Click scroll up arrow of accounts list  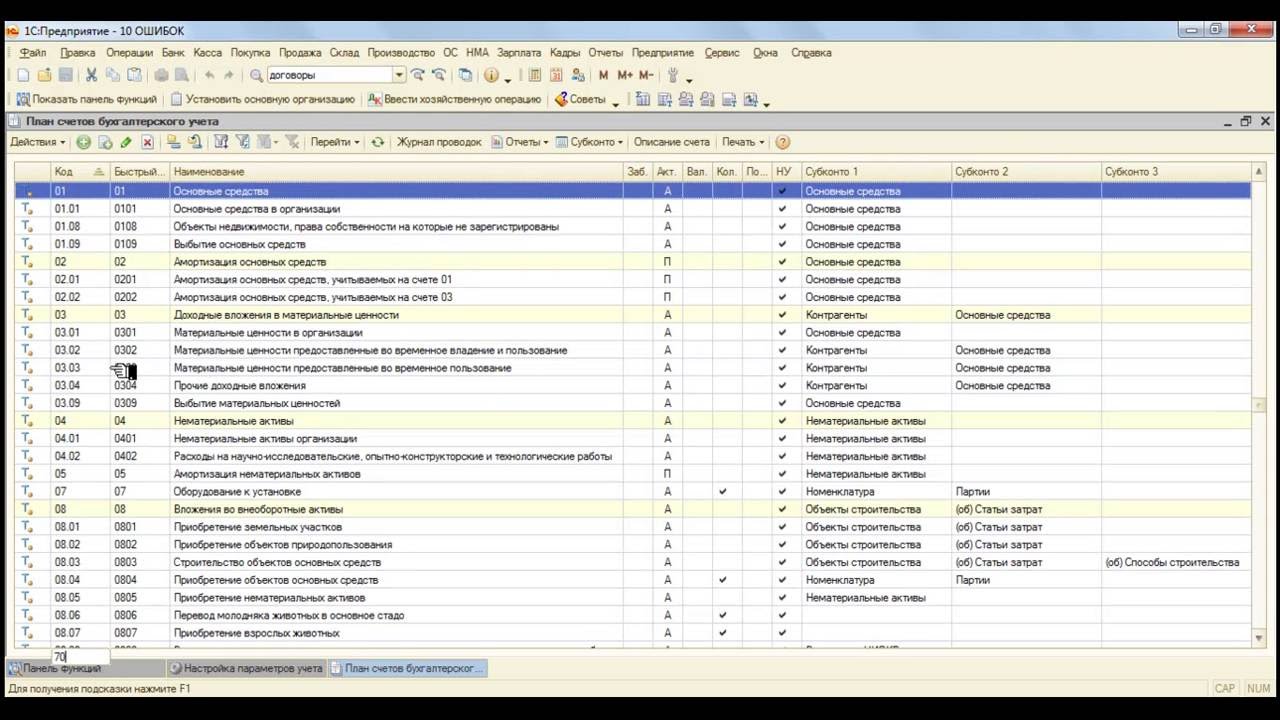pyautogui.click(x=1259, y=171)
